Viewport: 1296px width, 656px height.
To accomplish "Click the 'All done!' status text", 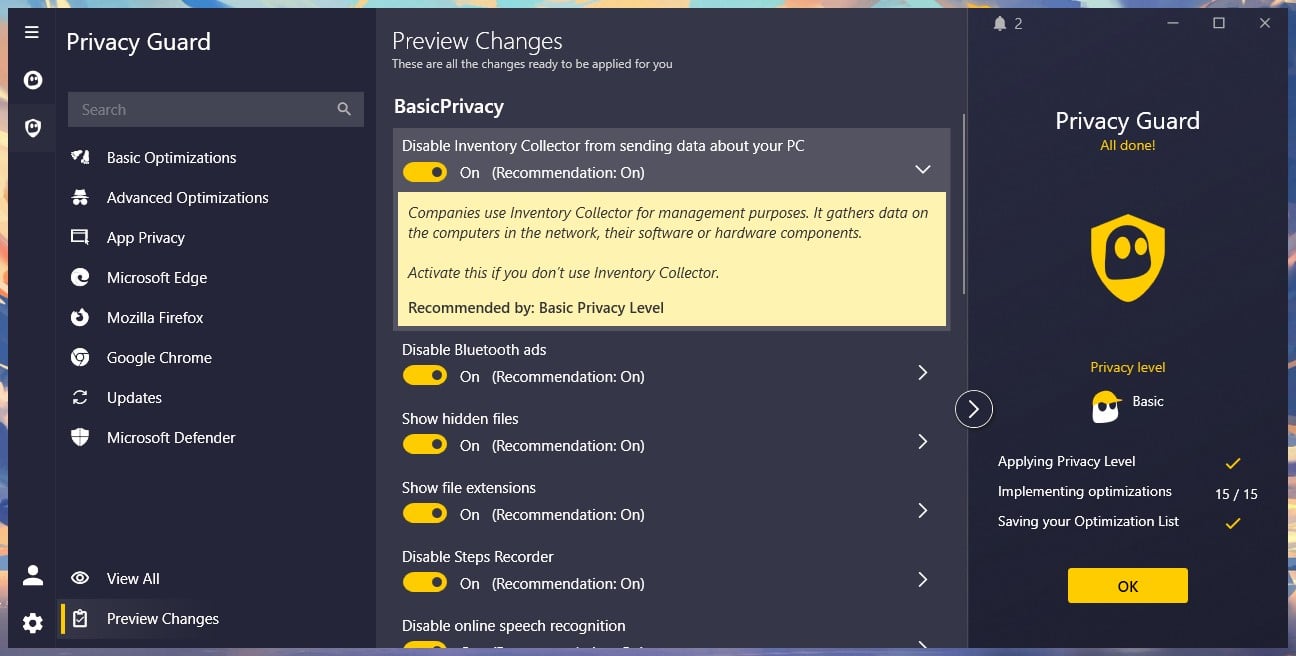I will coord(1127,145).
